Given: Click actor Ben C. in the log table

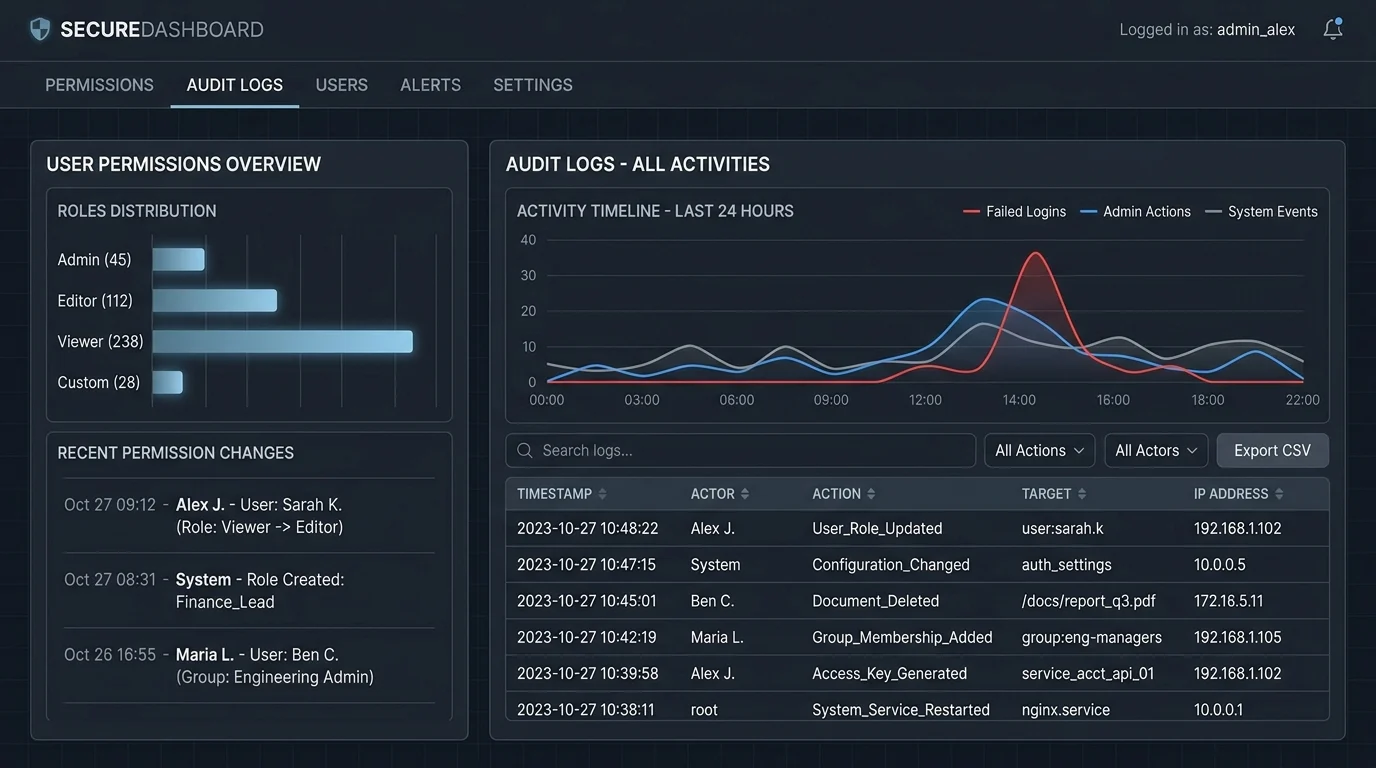Looking at the screenshot, I should coord(712,601).
